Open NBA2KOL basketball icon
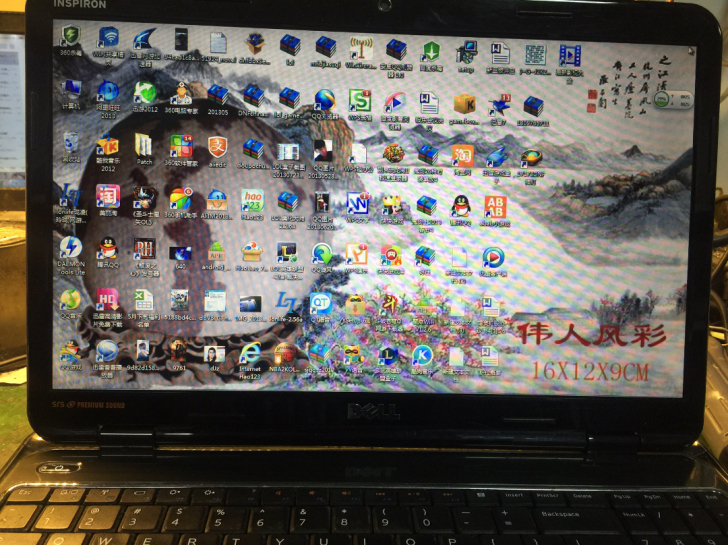 [284, 355]
